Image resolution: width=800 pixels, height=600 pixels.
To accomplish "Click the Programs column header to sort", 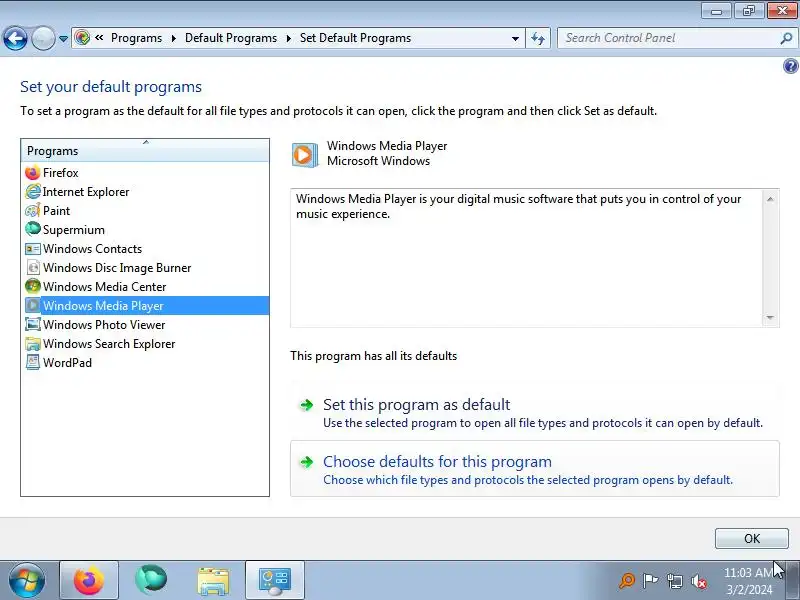I will 145,151.
